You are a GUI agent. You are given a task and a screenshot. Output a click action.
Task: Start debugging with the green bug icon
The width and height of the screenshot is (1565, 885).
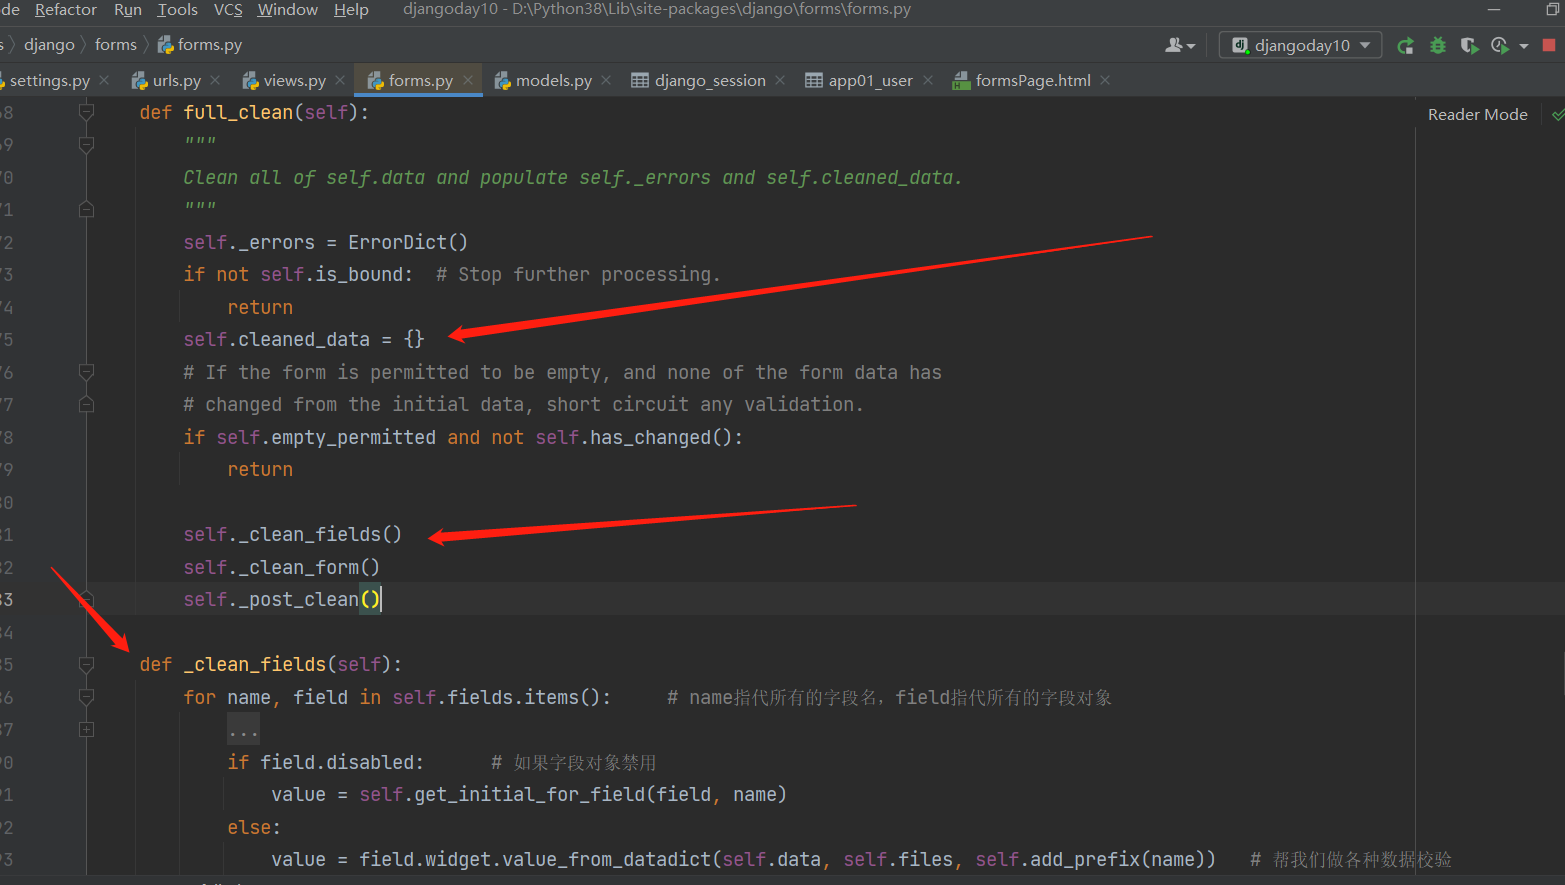point(1437,45)
